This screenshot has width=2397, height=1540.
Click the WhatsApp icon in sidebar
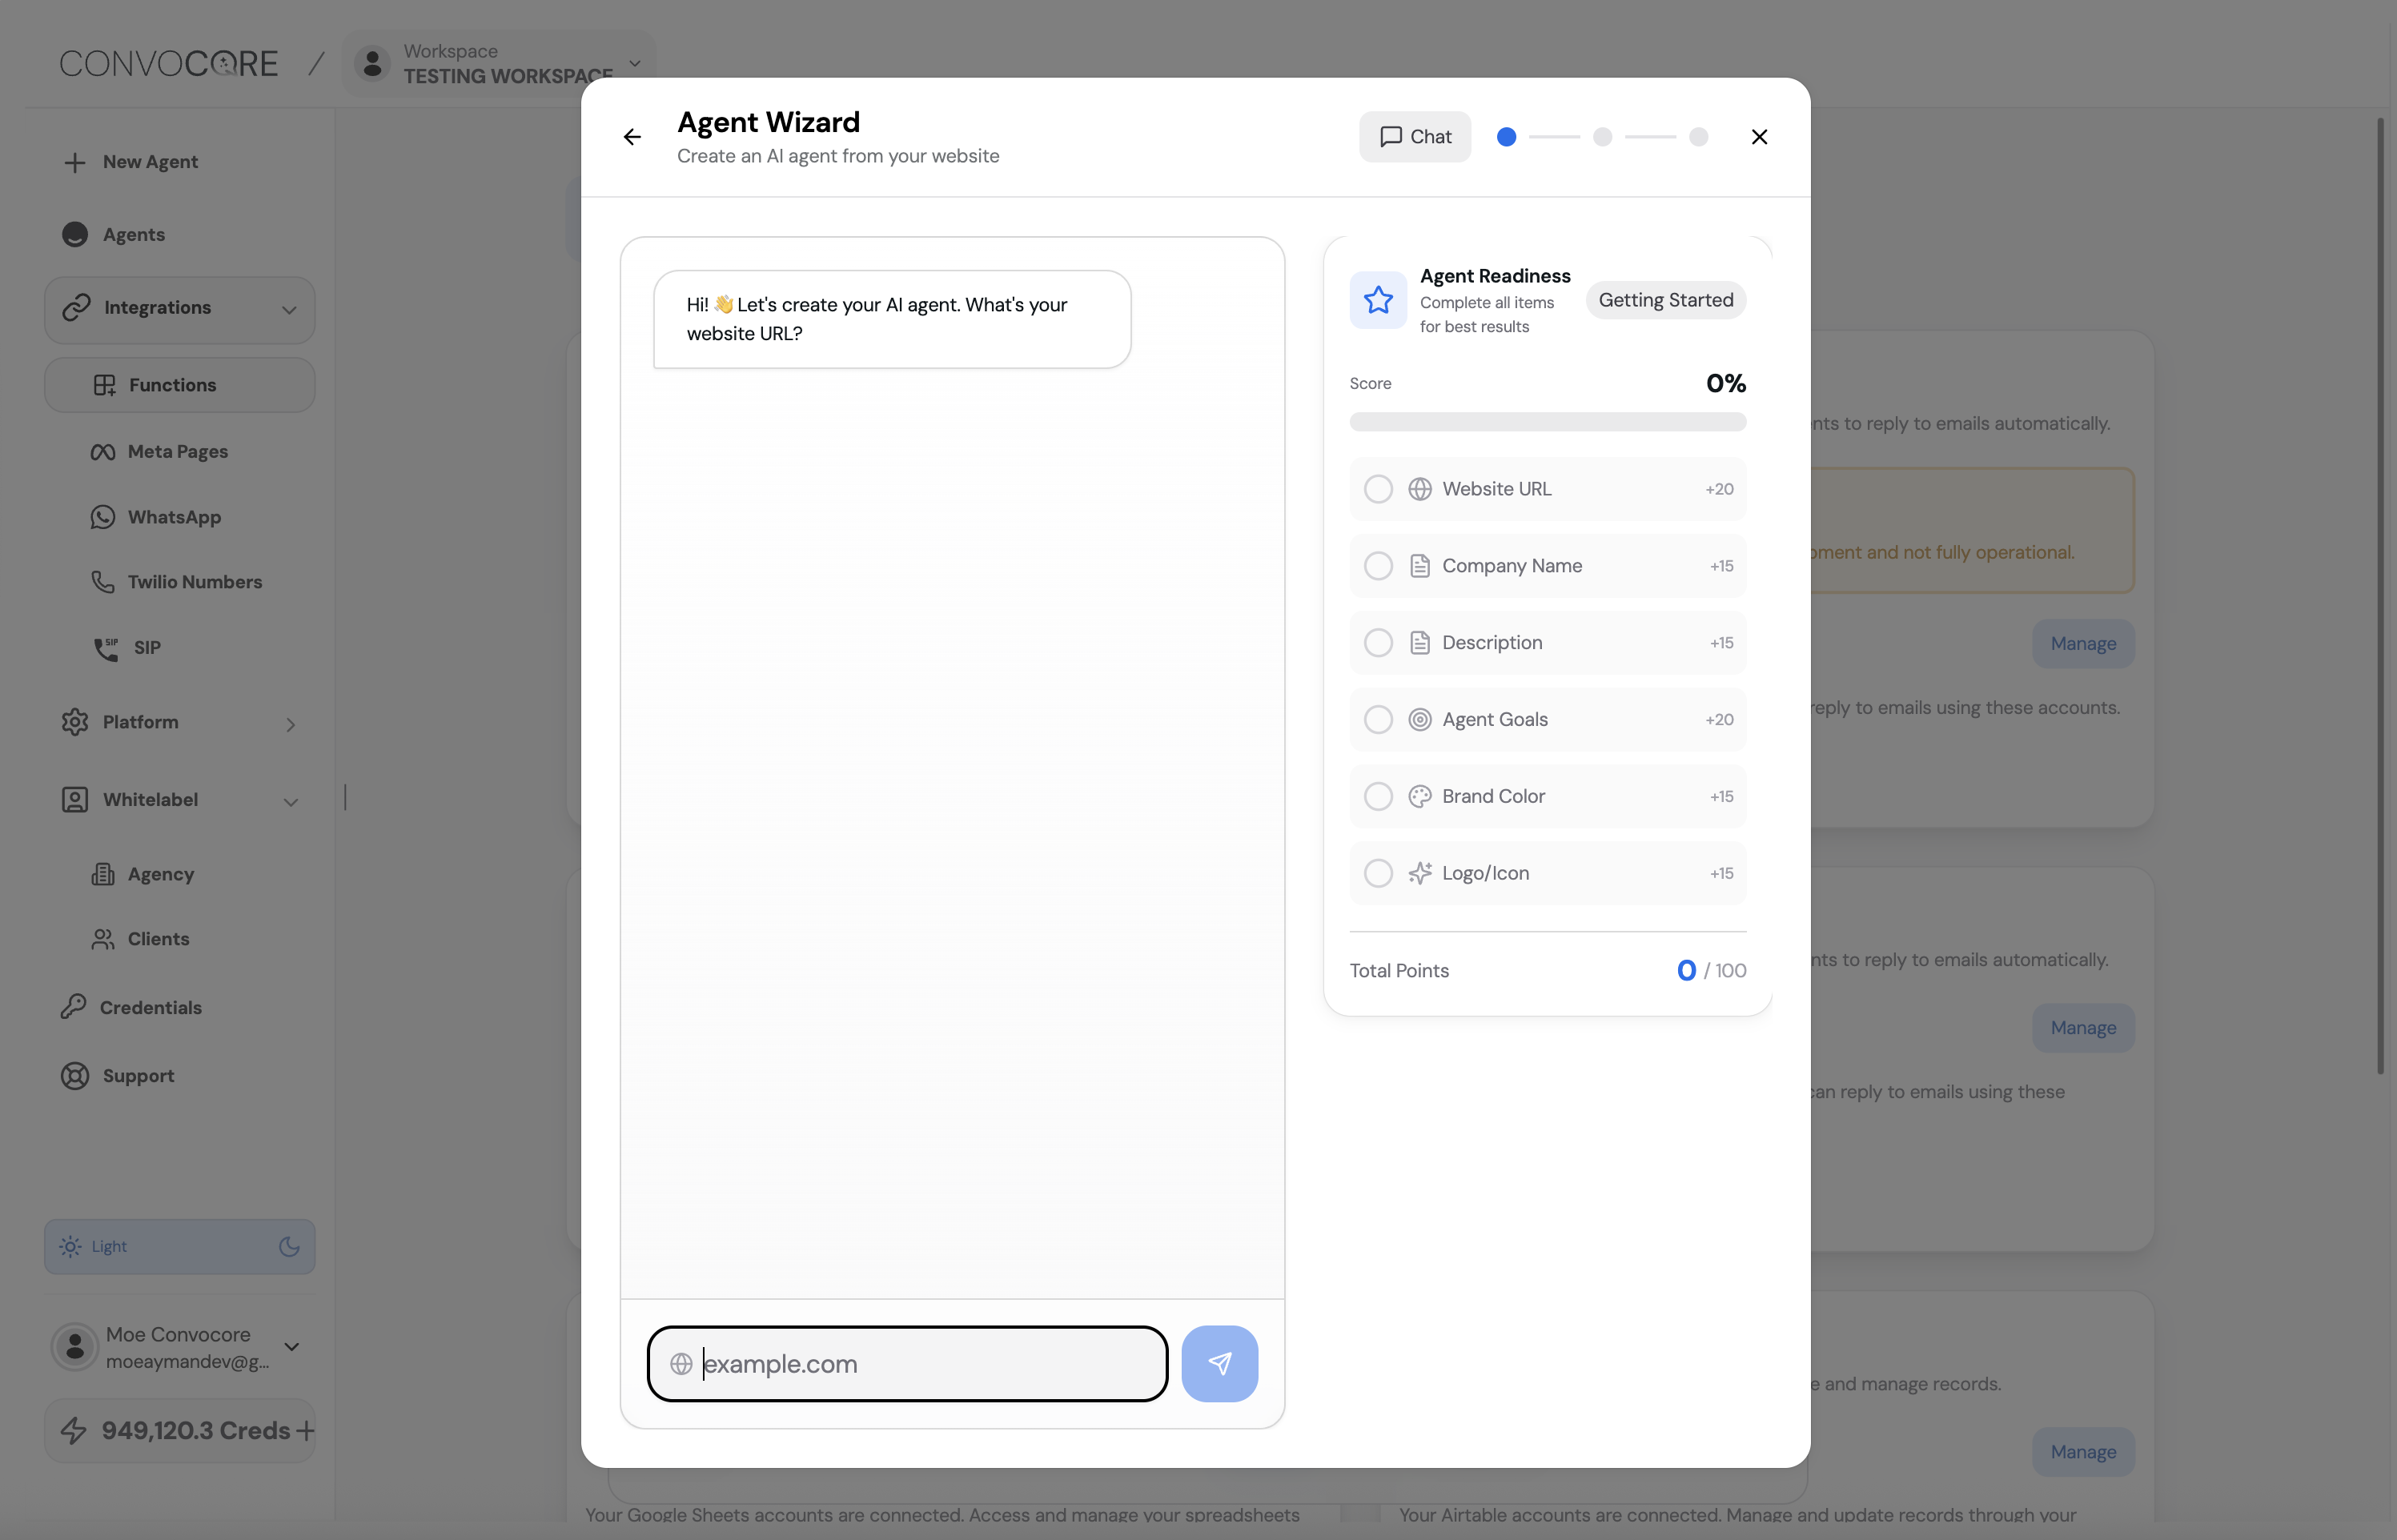coord(103,517)
